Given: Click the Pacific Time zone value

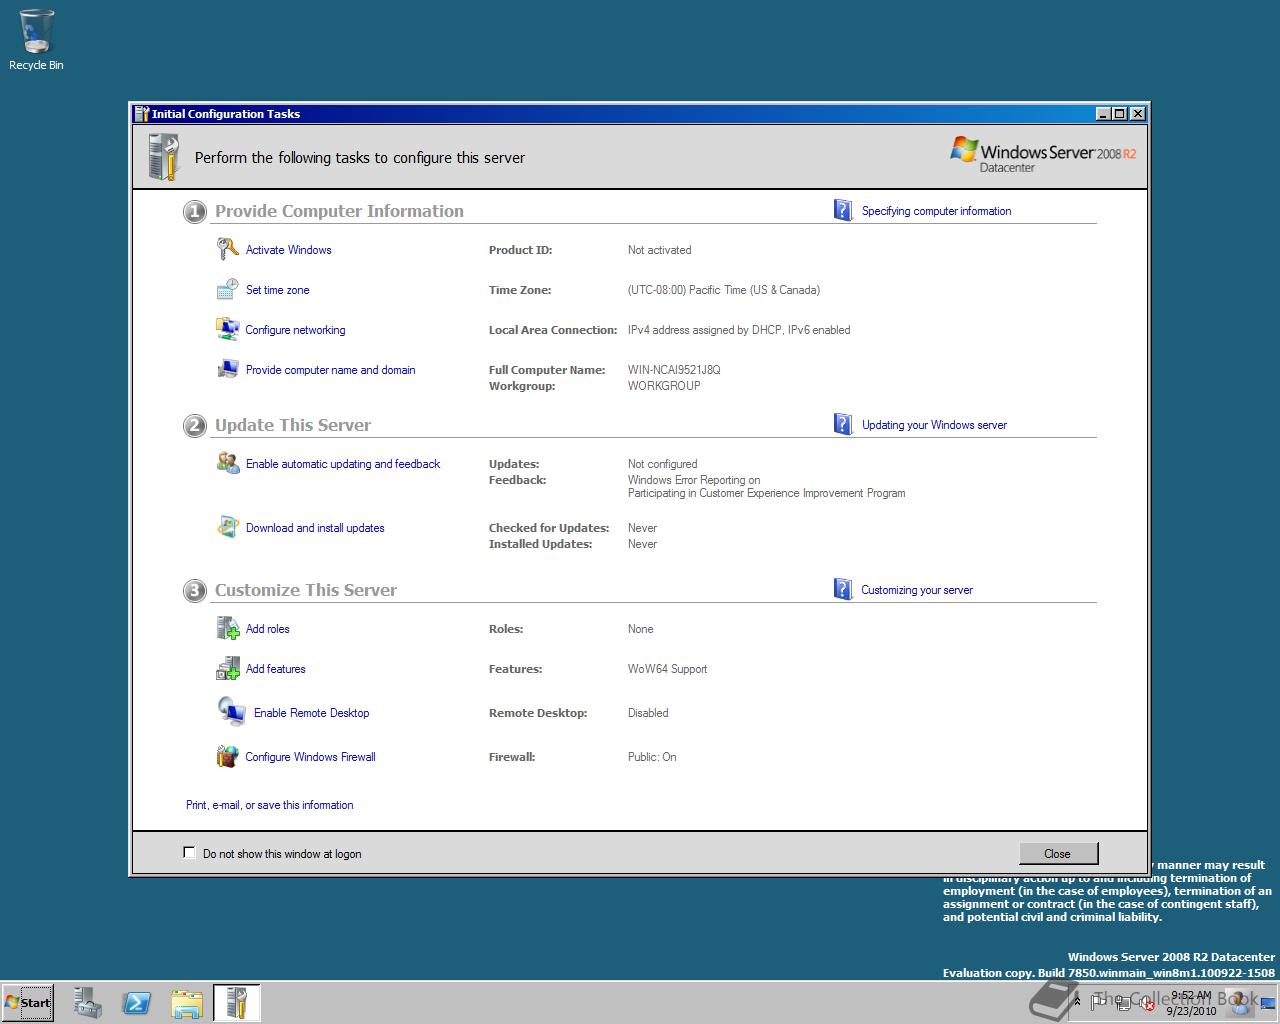Looking at the screenshot, I should tap(724, 290).
